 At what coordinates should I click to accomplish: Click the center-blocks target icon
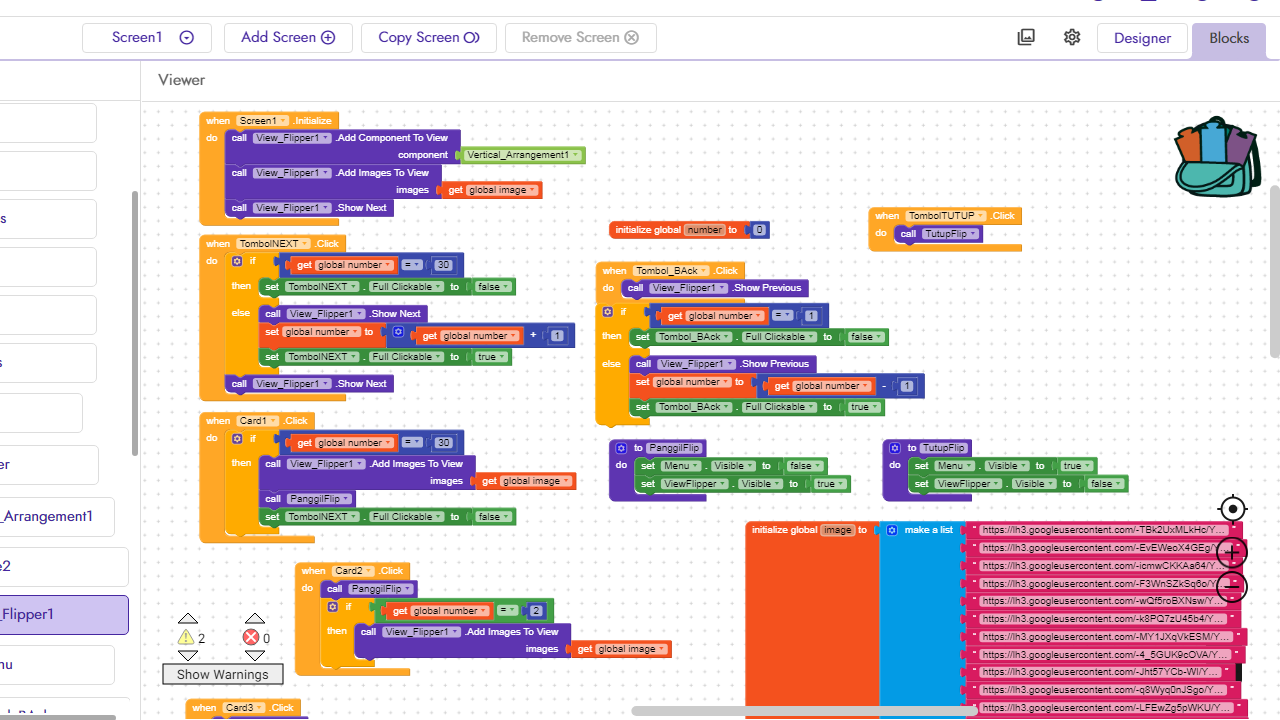click(1232, 509)
